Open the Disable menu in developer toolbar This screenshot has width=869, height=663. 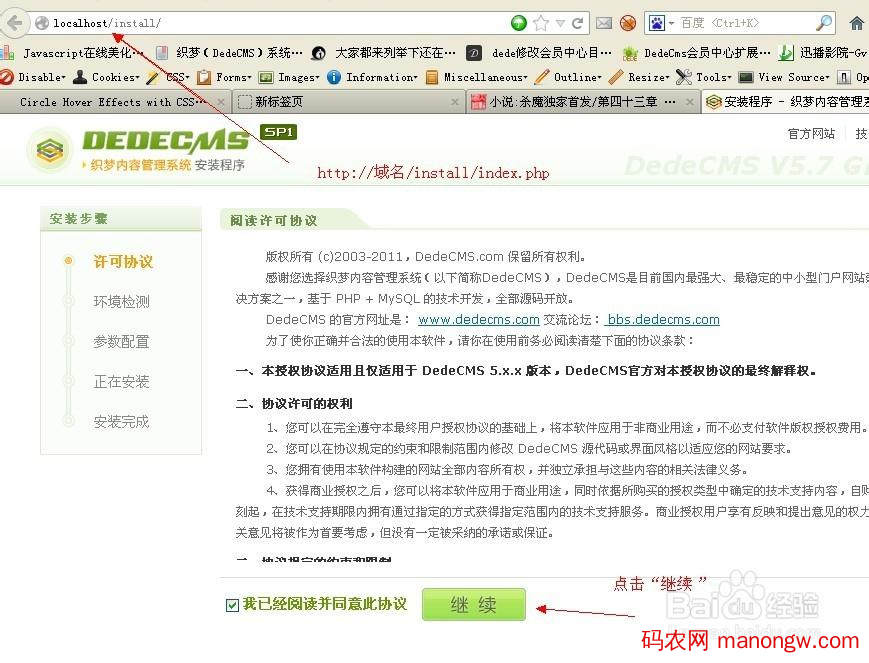33,77
